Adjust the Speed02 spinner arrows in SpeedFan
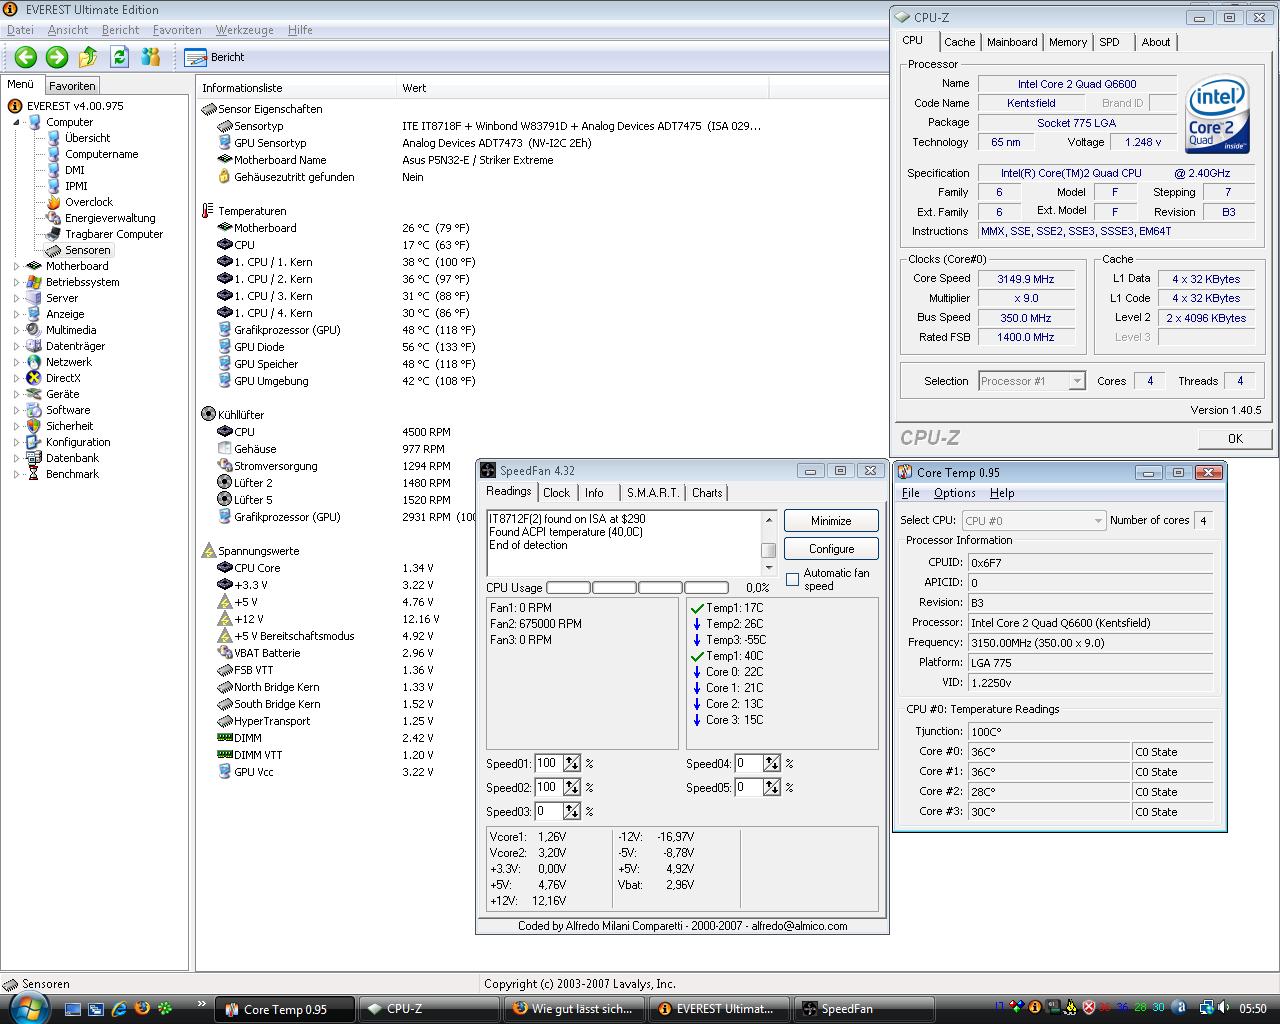The image size is (1280, 1024). 571,787
